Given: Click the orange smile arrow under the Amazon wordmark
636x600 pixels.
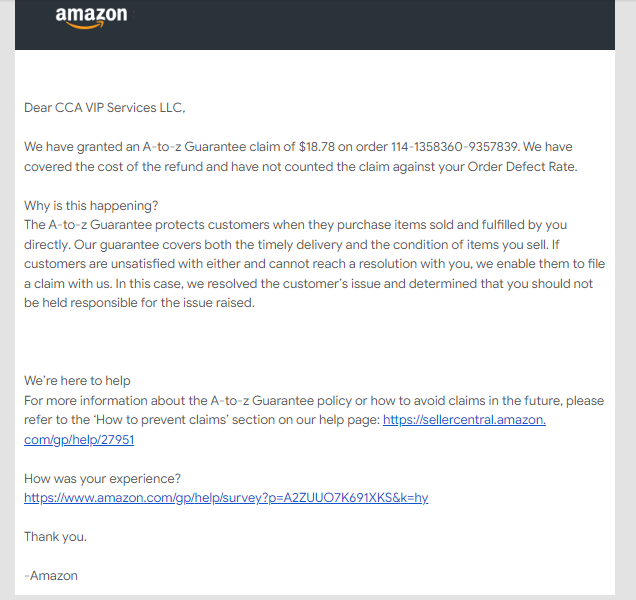Looking at the screenshot, I should (85, 26).
